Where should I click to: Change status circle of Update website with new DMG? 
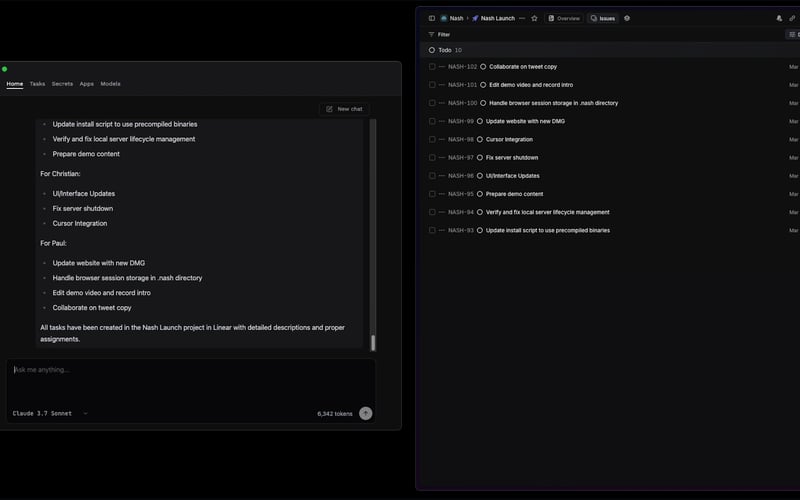[480, 121]
